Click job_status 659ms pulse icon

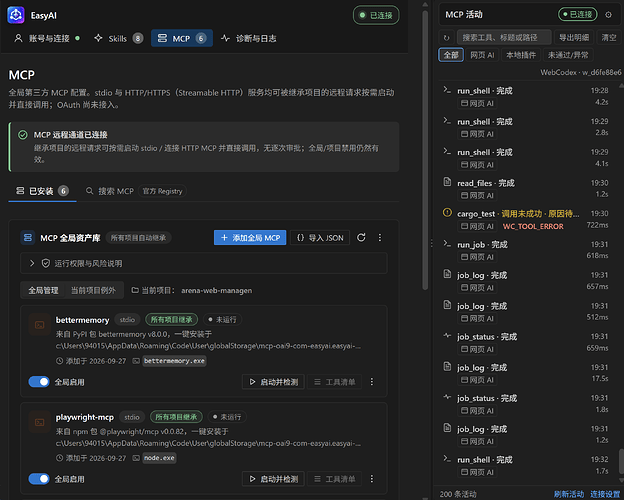[447, 336]
